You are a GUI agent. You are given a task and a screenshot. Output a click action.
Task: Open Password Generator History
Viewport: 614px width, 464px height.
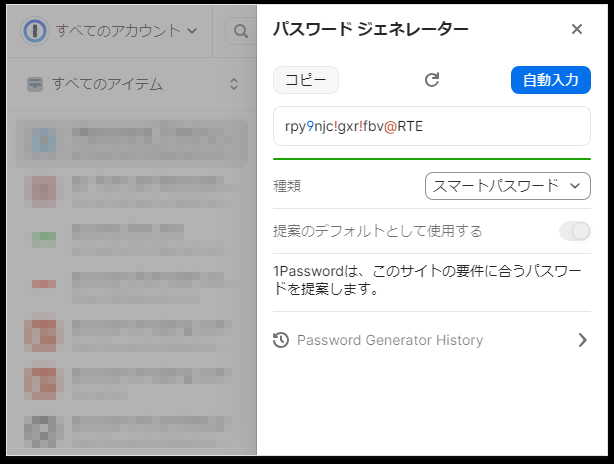pos(432,340)
